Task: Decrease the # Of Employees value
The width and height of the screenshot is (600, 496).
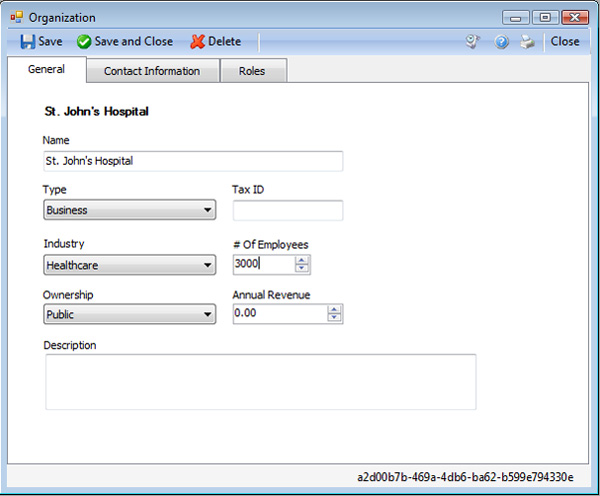Action: [x=302, y=268]
